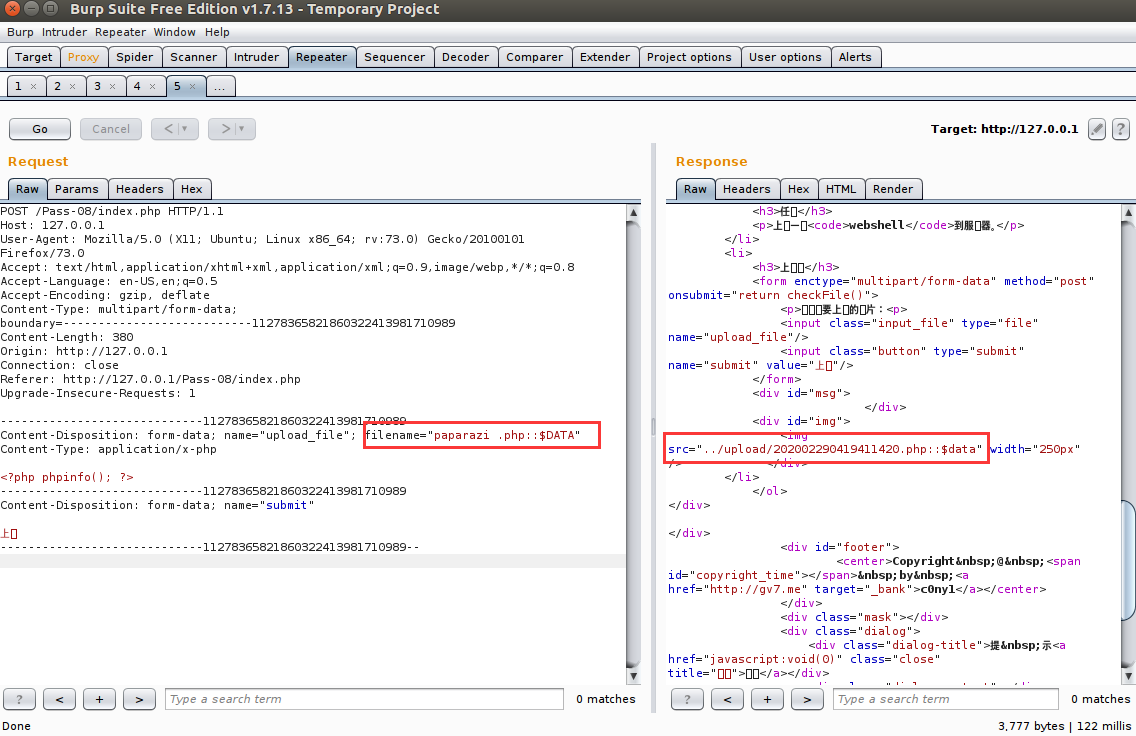Open the Help menu

[217, 32]
